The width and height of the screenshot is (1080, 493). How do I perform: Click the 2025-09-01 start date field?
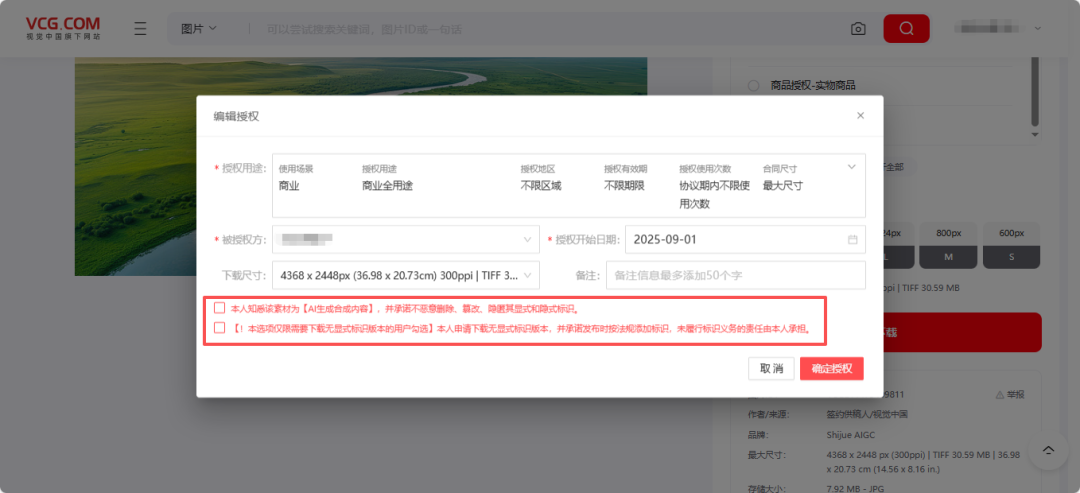[745, 240]
